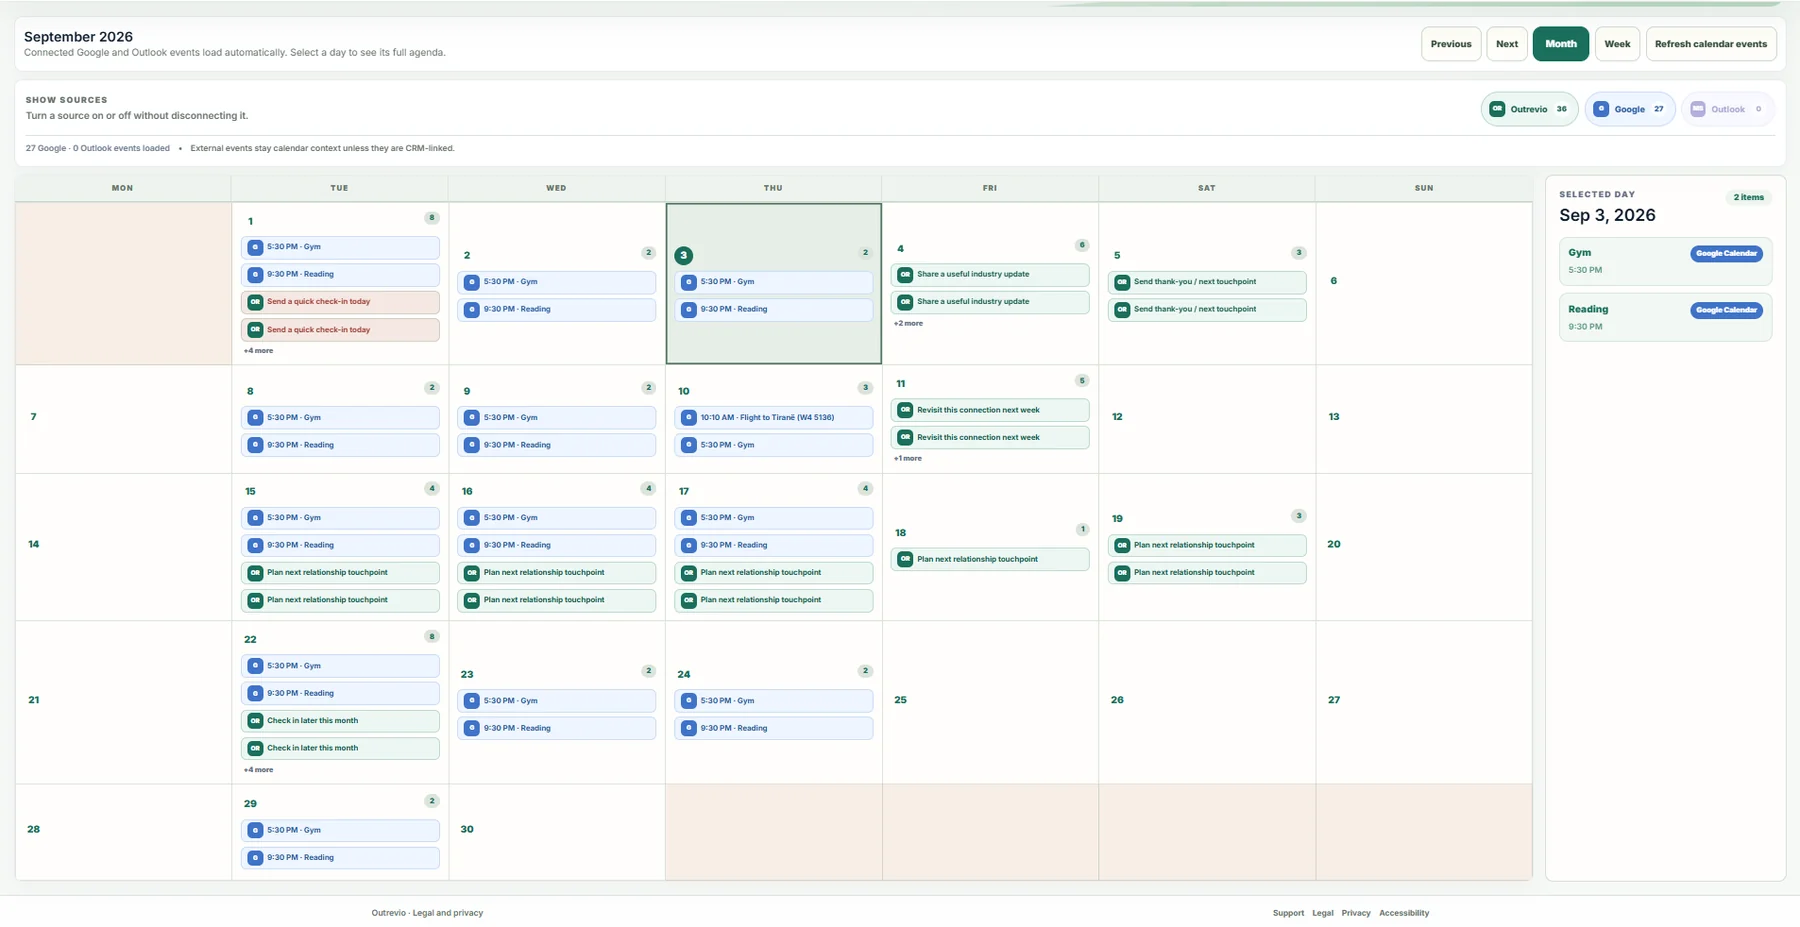
Task: Open the Support footer link
Action: [1288, 913]
